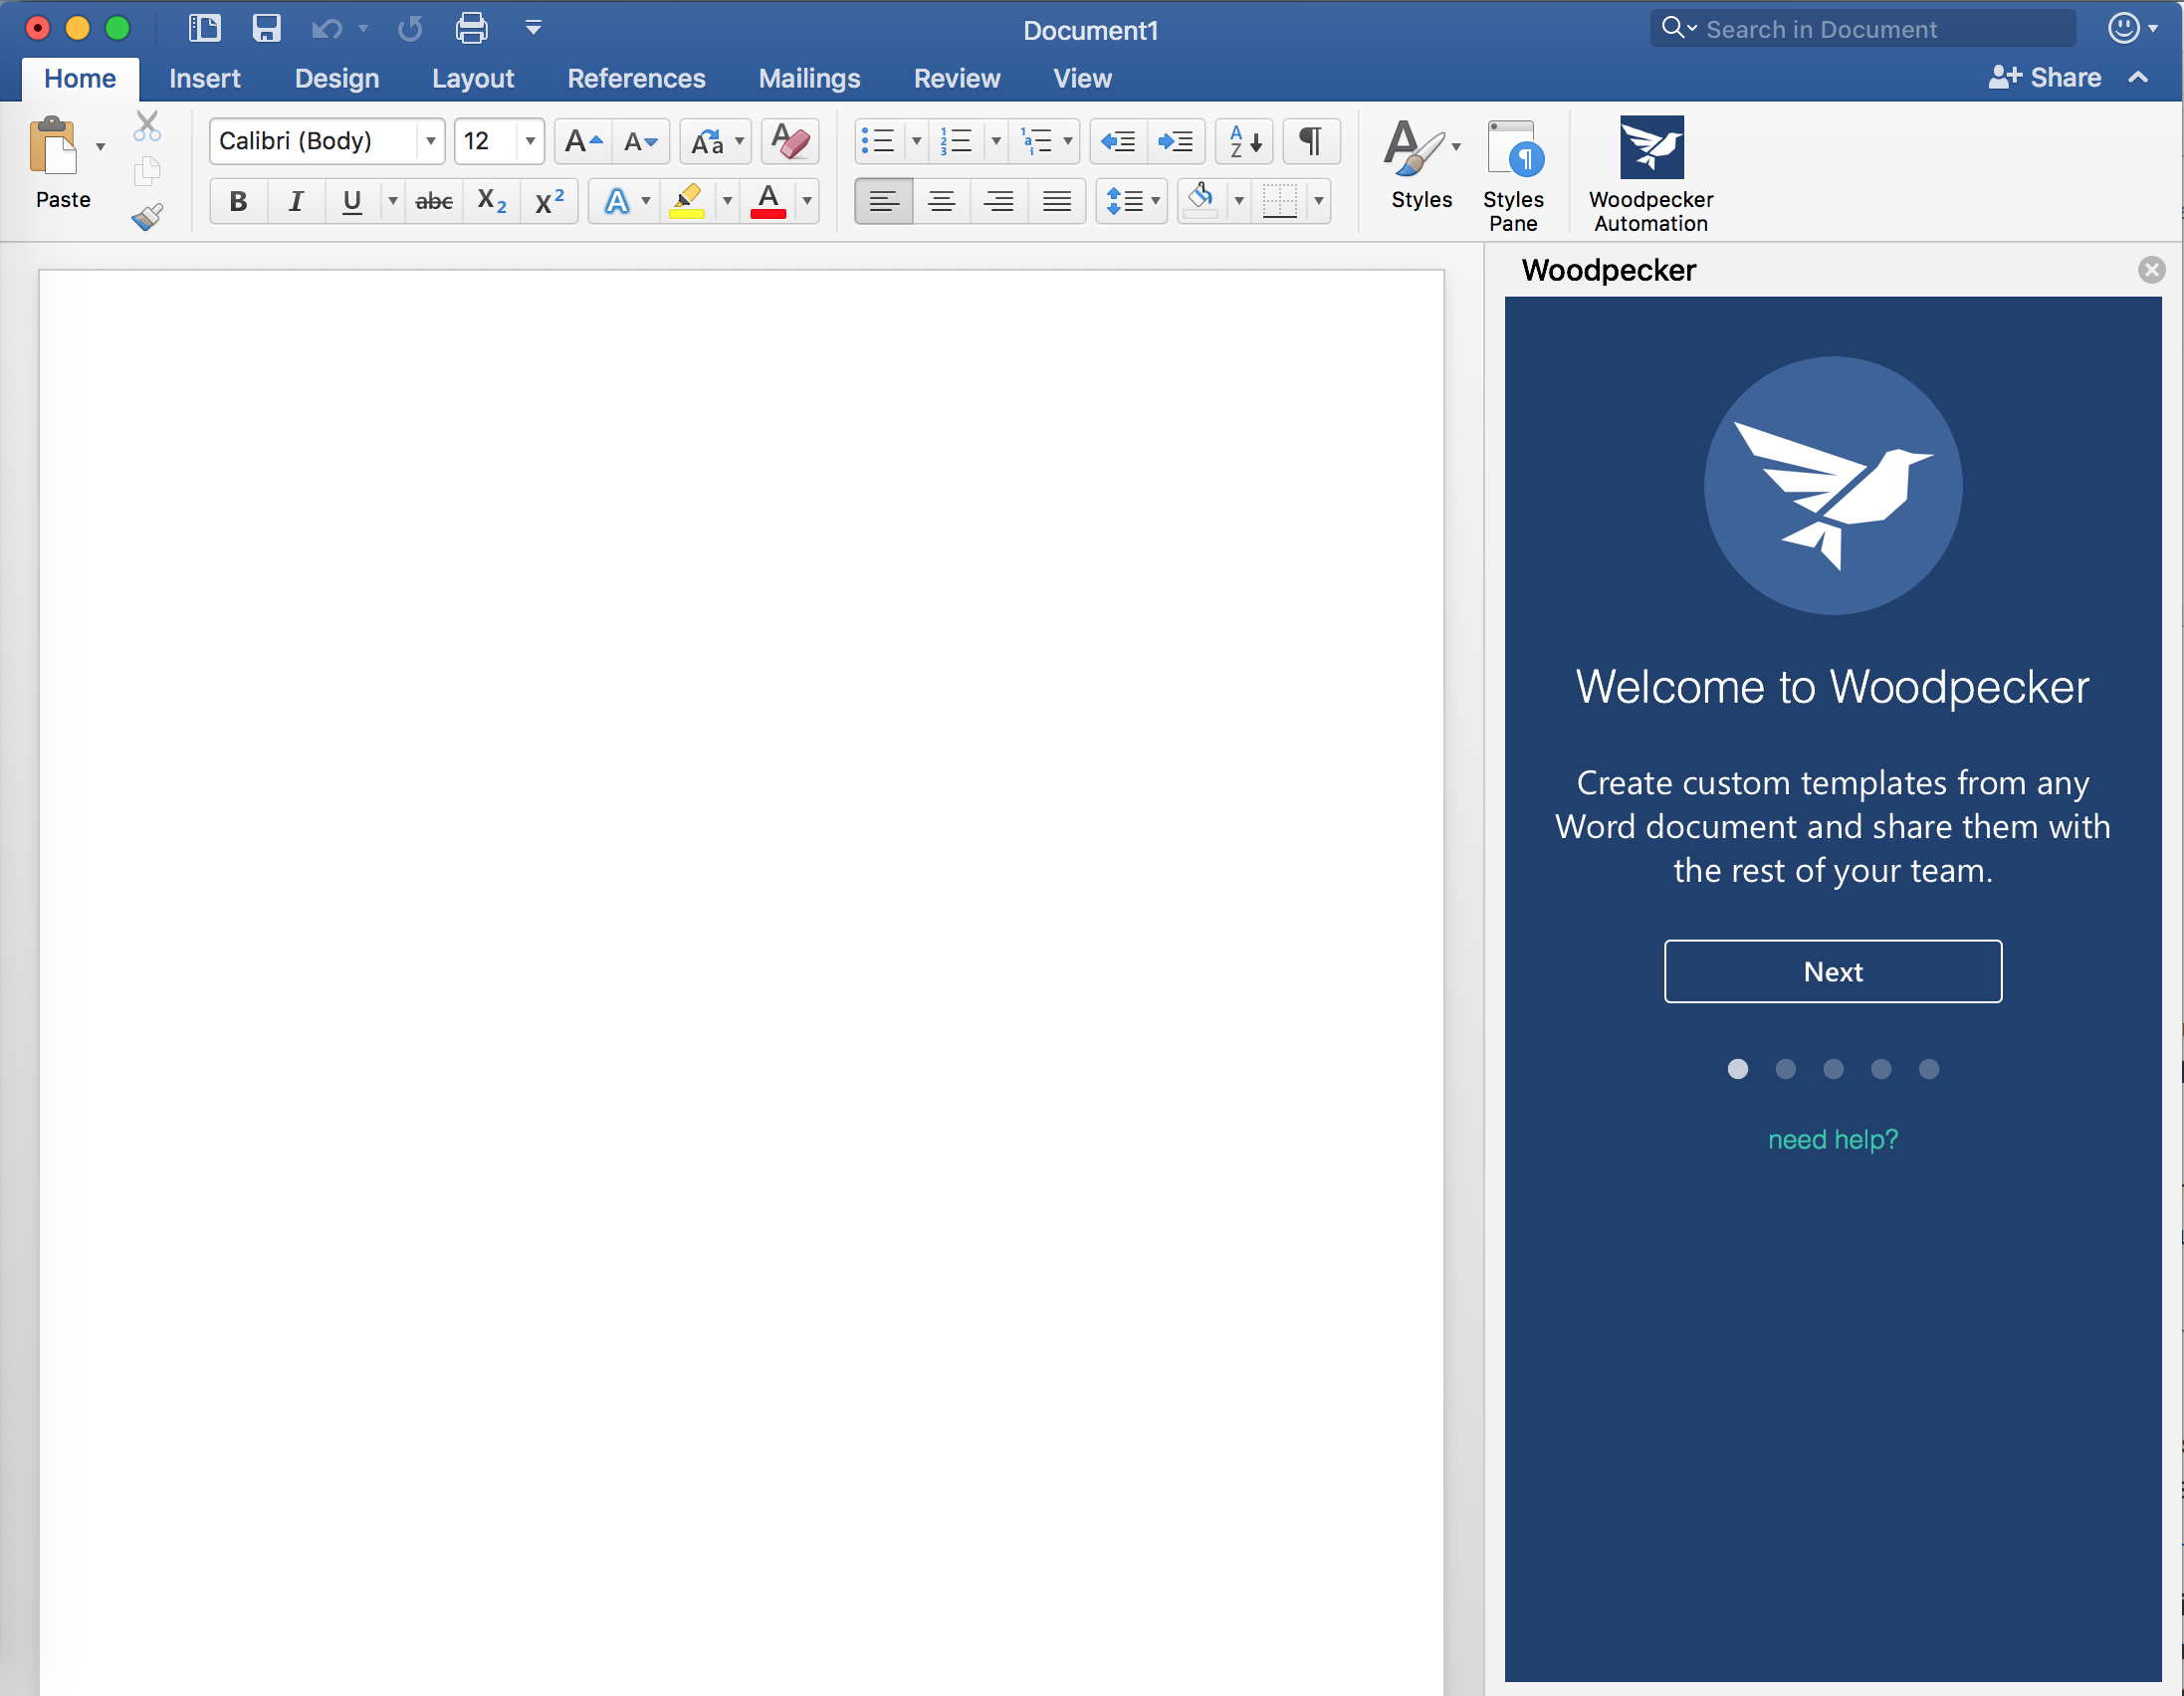The image size is (2184, 1696).
Task: Open the font name dropdown
Action: coord(430,141)
